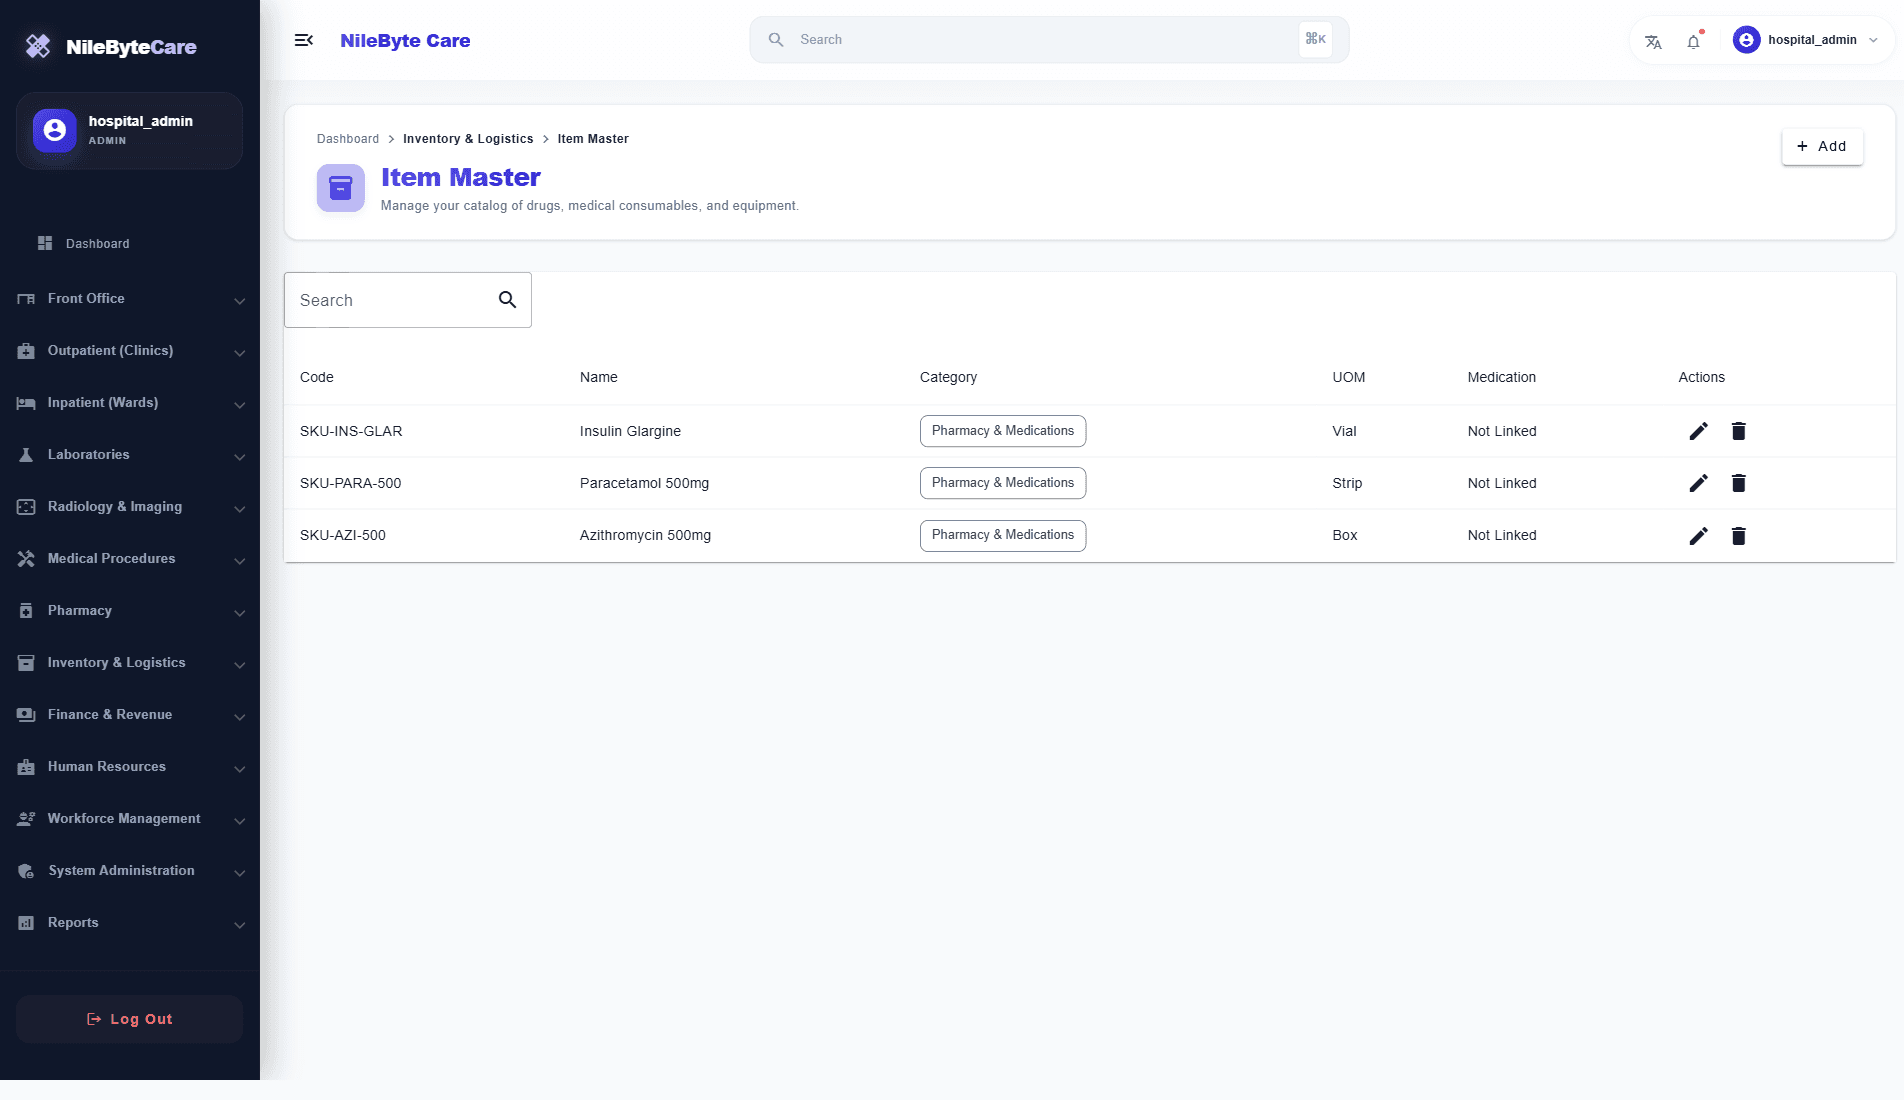The width and height of the screenshot is (1904, 1100).
Task: Open the notifications bell
Action: point(1693,41)
